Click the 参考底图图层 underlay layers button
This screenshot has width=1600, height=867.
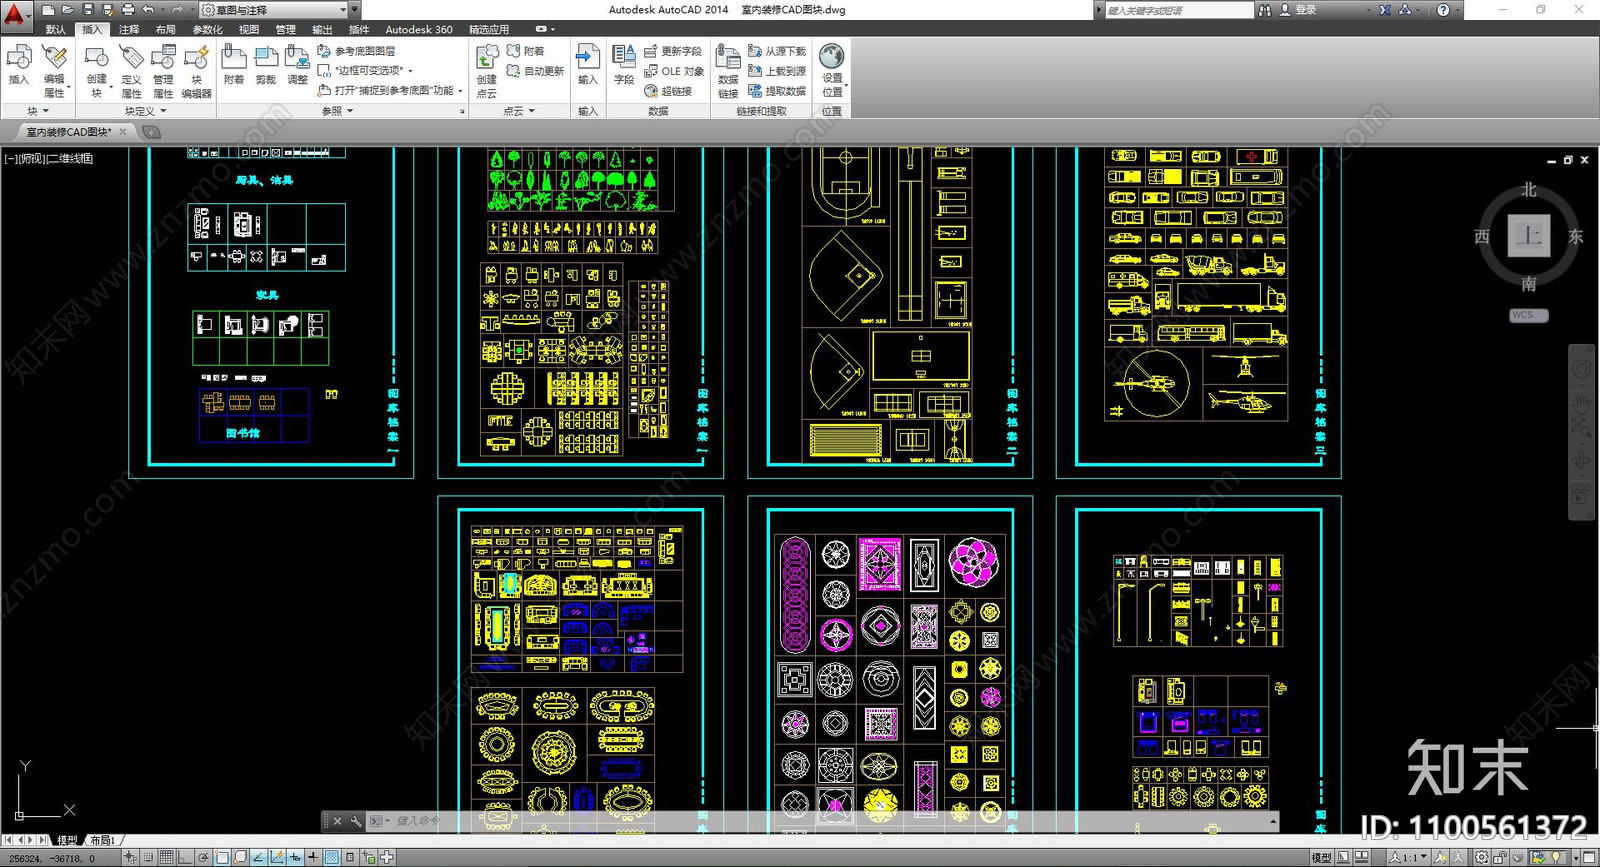click(356, 51)
